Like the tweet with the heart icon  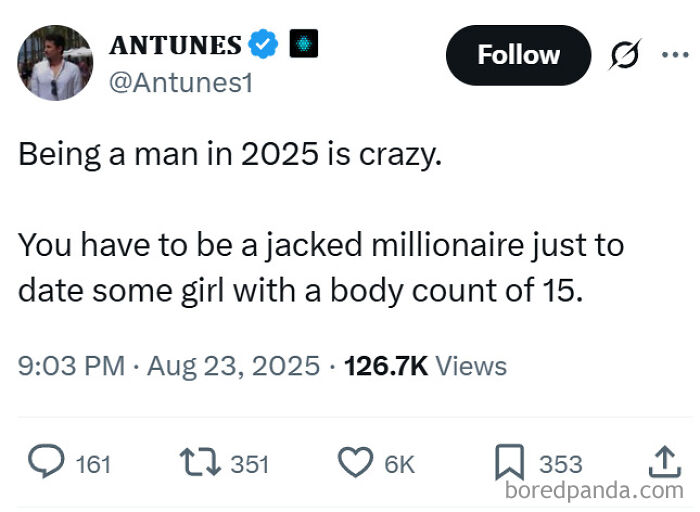pyautogui.click(x=354, y=463)
